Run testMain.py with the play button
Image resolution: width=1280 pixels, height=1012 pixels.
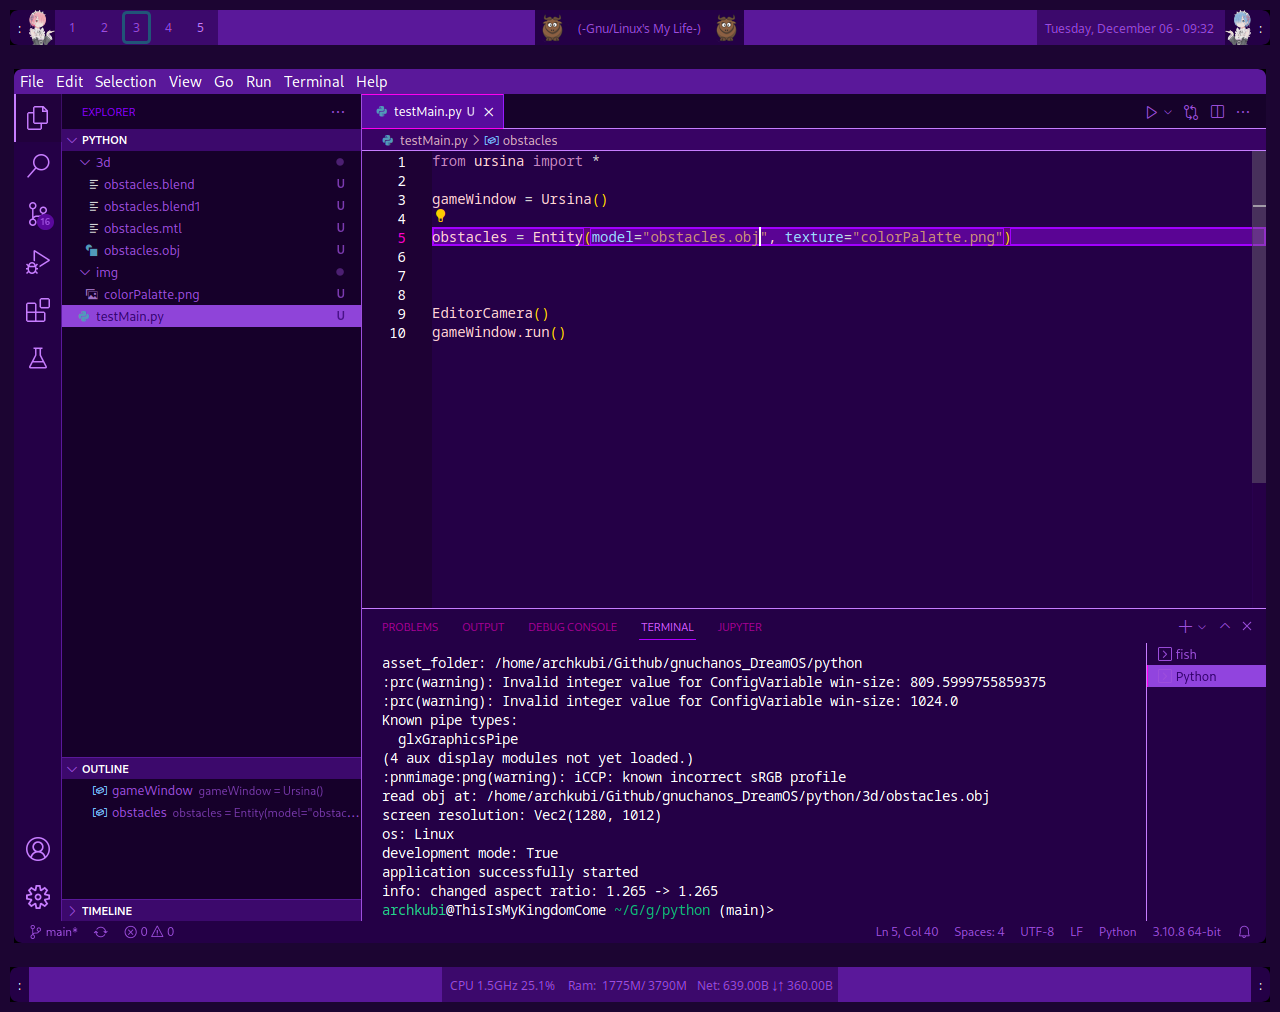coord(1149,111)
